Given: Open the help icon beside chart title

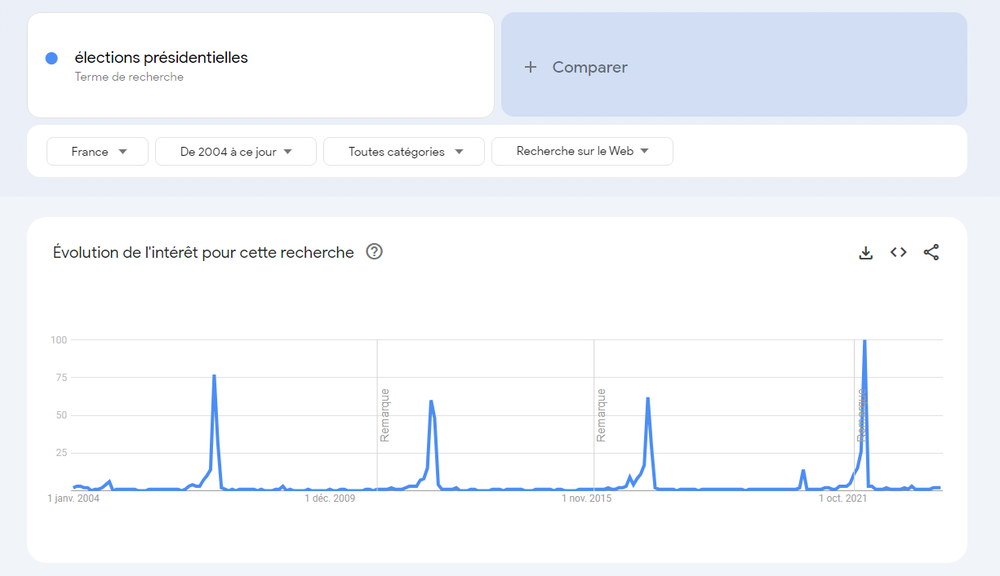Looking at the screenshot, I should pyautogui.click(x=374, y=252).
